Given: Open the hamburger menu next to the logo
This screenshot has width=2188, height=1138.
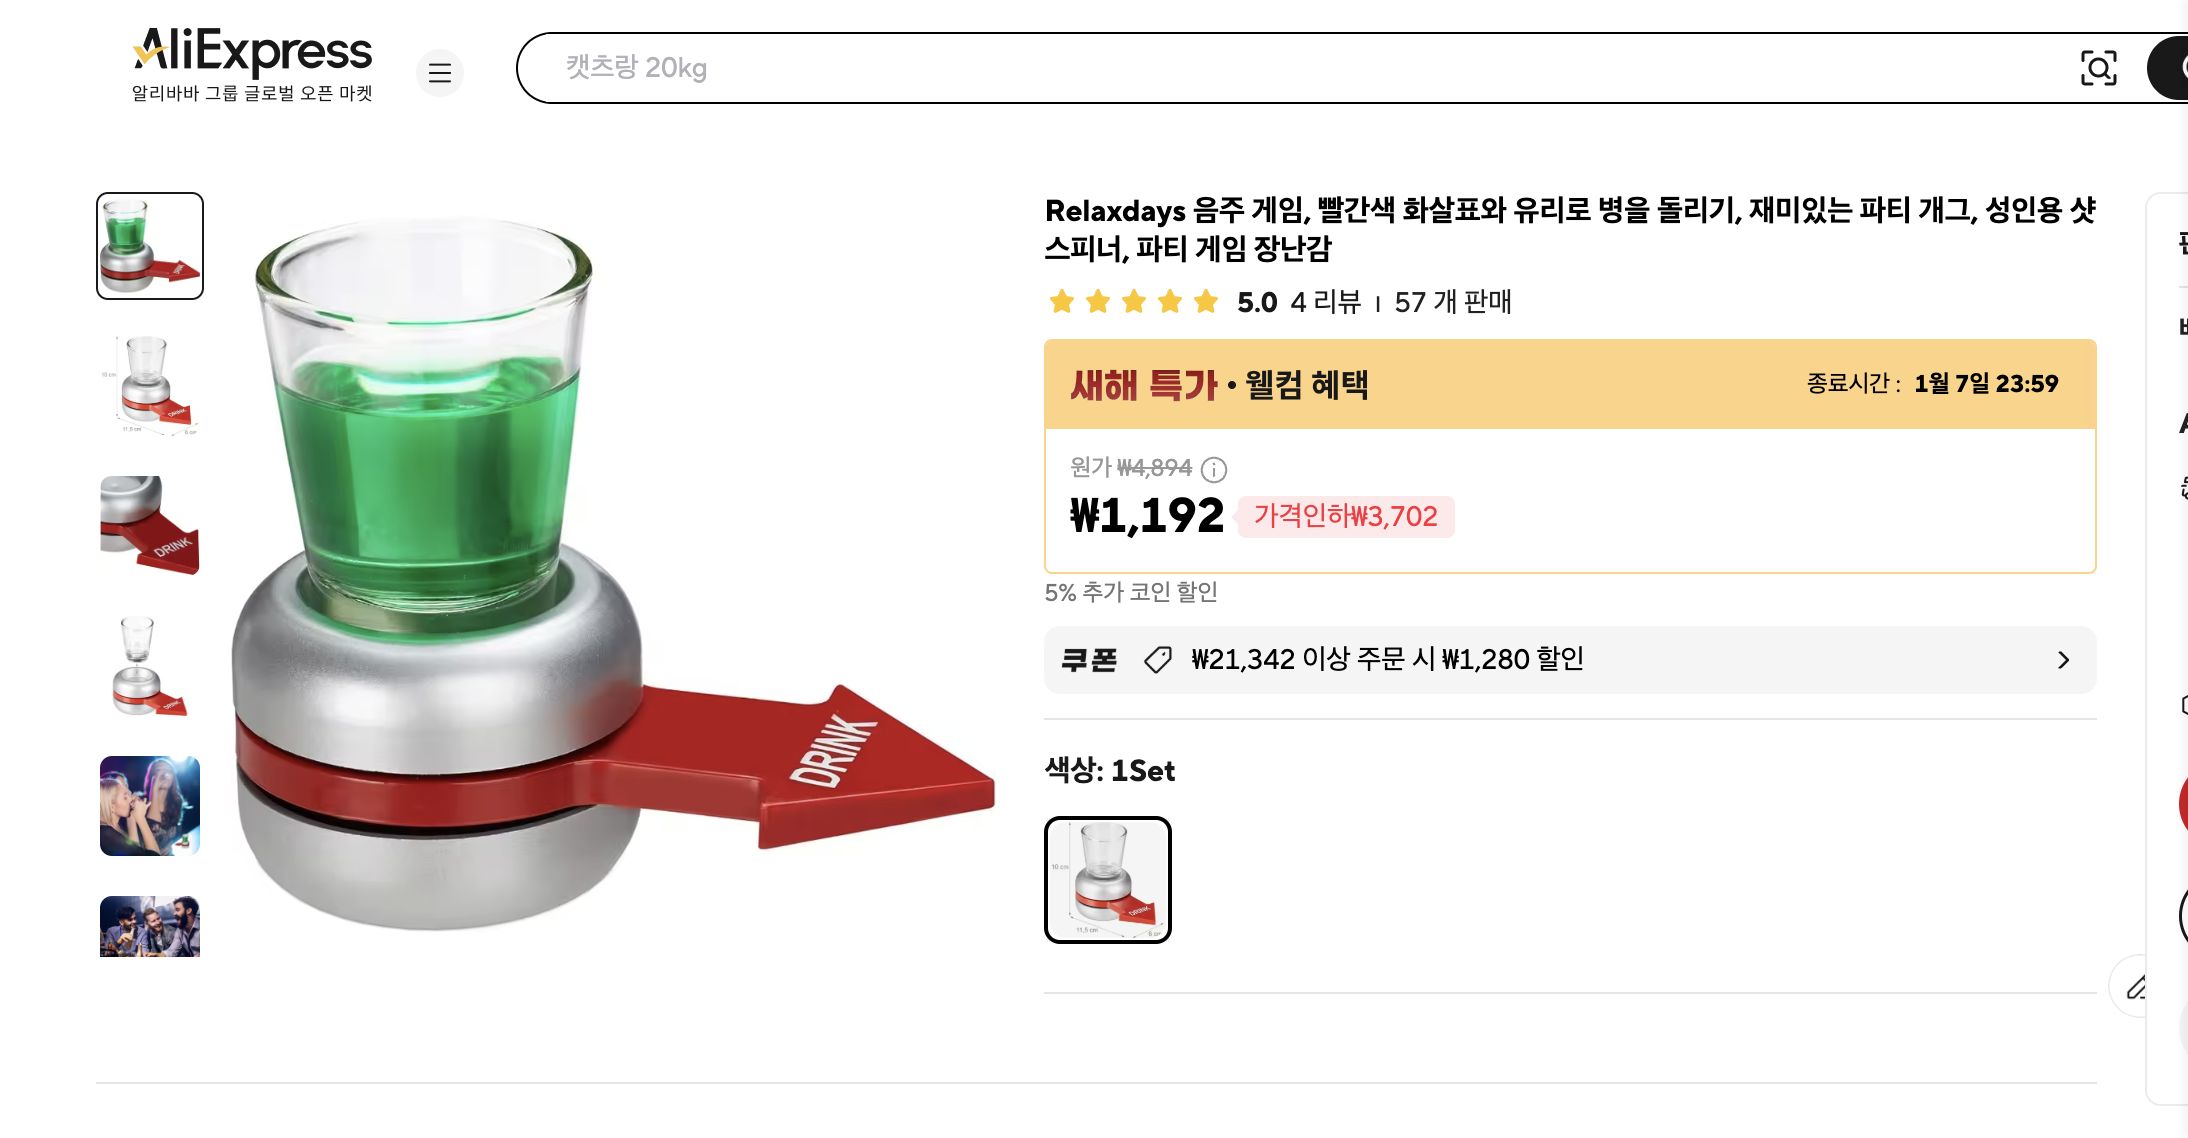Looking at the screenshot, I should click(x=440, y=73).
